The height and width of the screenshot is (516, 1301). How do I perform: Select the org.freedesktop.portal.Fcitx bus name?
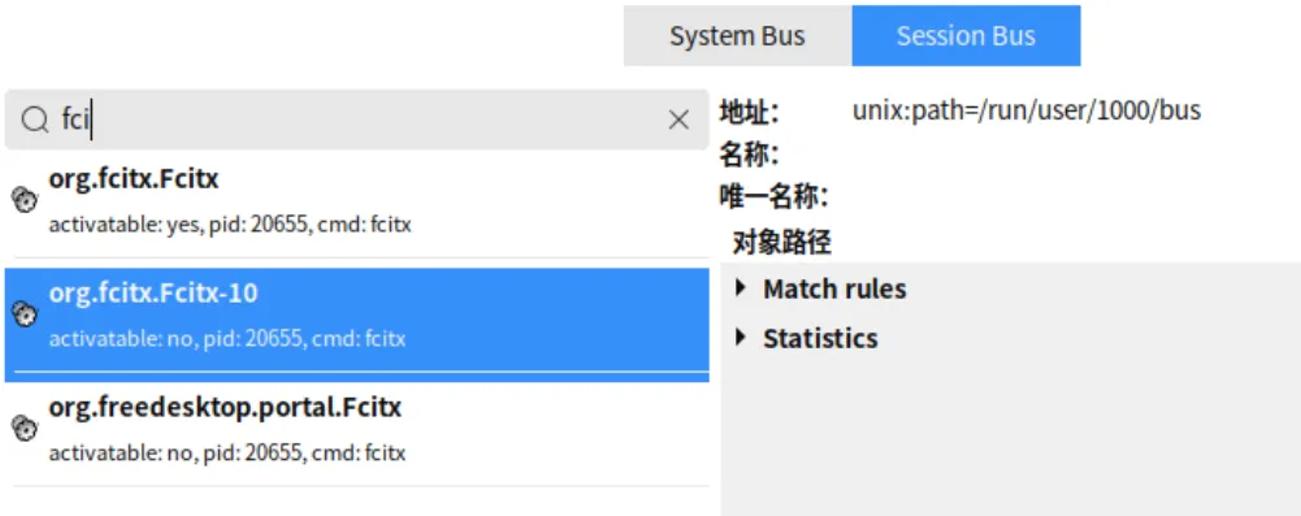tap(225, 408)
